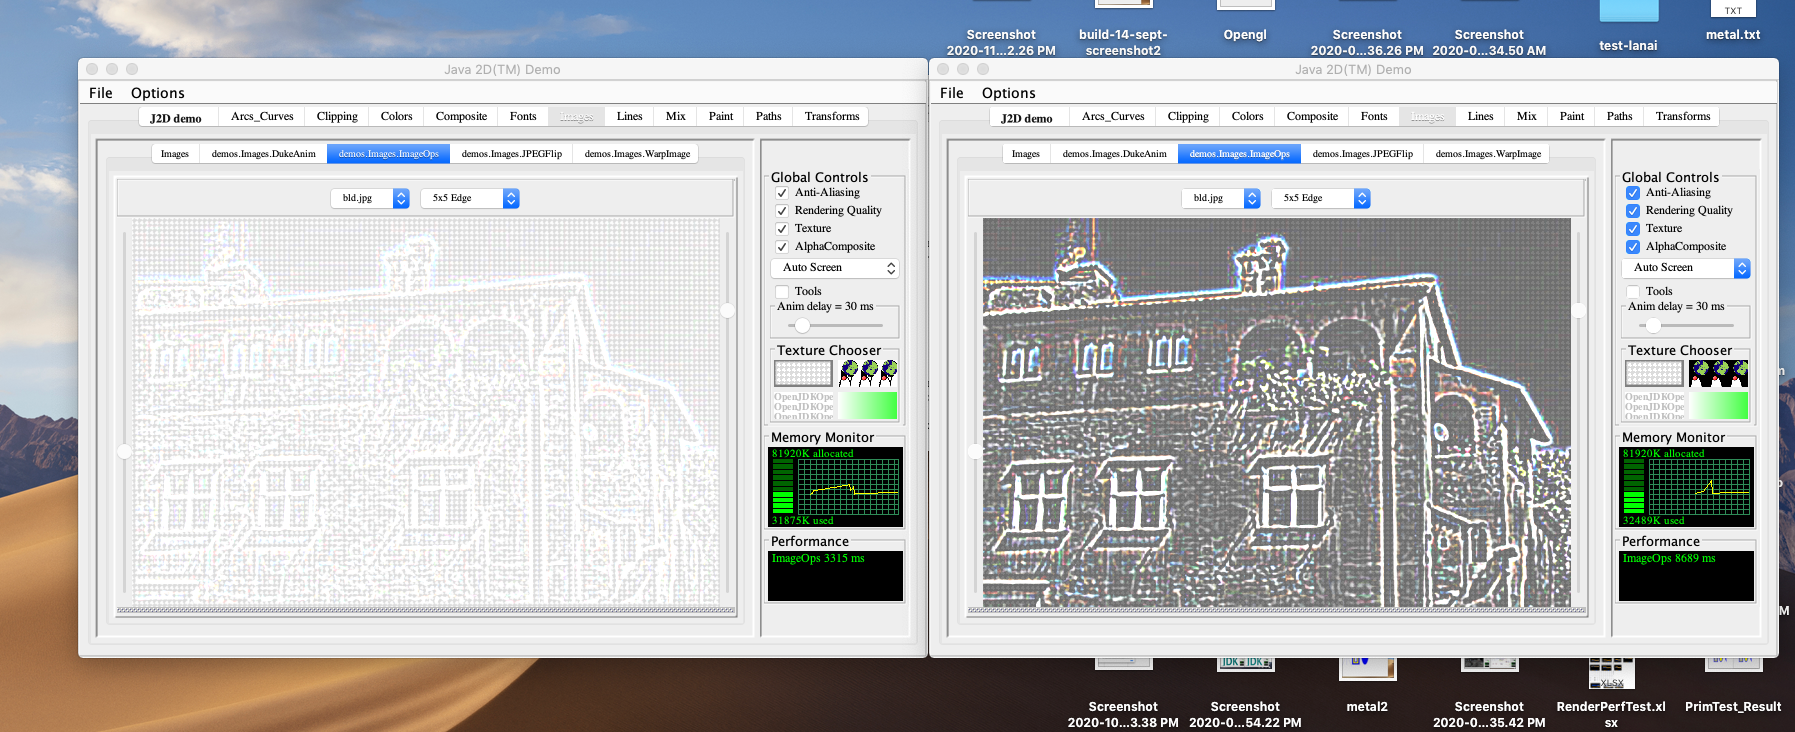The height and width of the screenshot is (732, 1795).
Task: Open demos.Images.WarpImage tab in left window
Action: coord(637,154)
